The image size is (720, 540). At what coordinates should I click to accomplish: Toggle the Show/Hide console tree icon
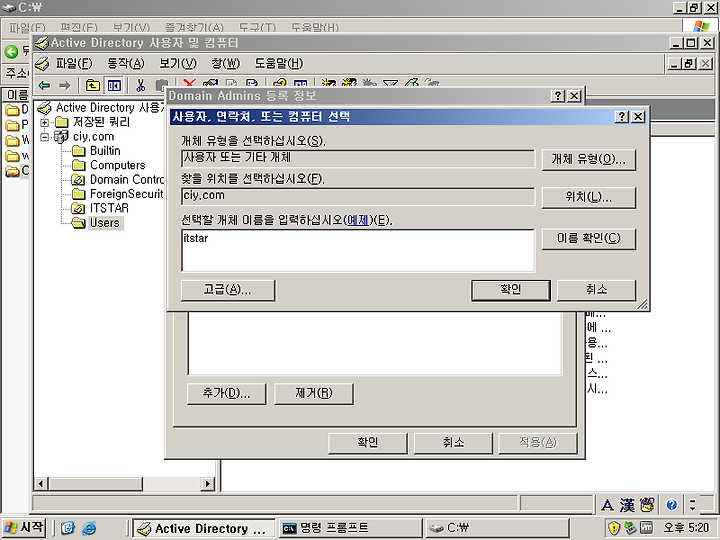(113, 85)
